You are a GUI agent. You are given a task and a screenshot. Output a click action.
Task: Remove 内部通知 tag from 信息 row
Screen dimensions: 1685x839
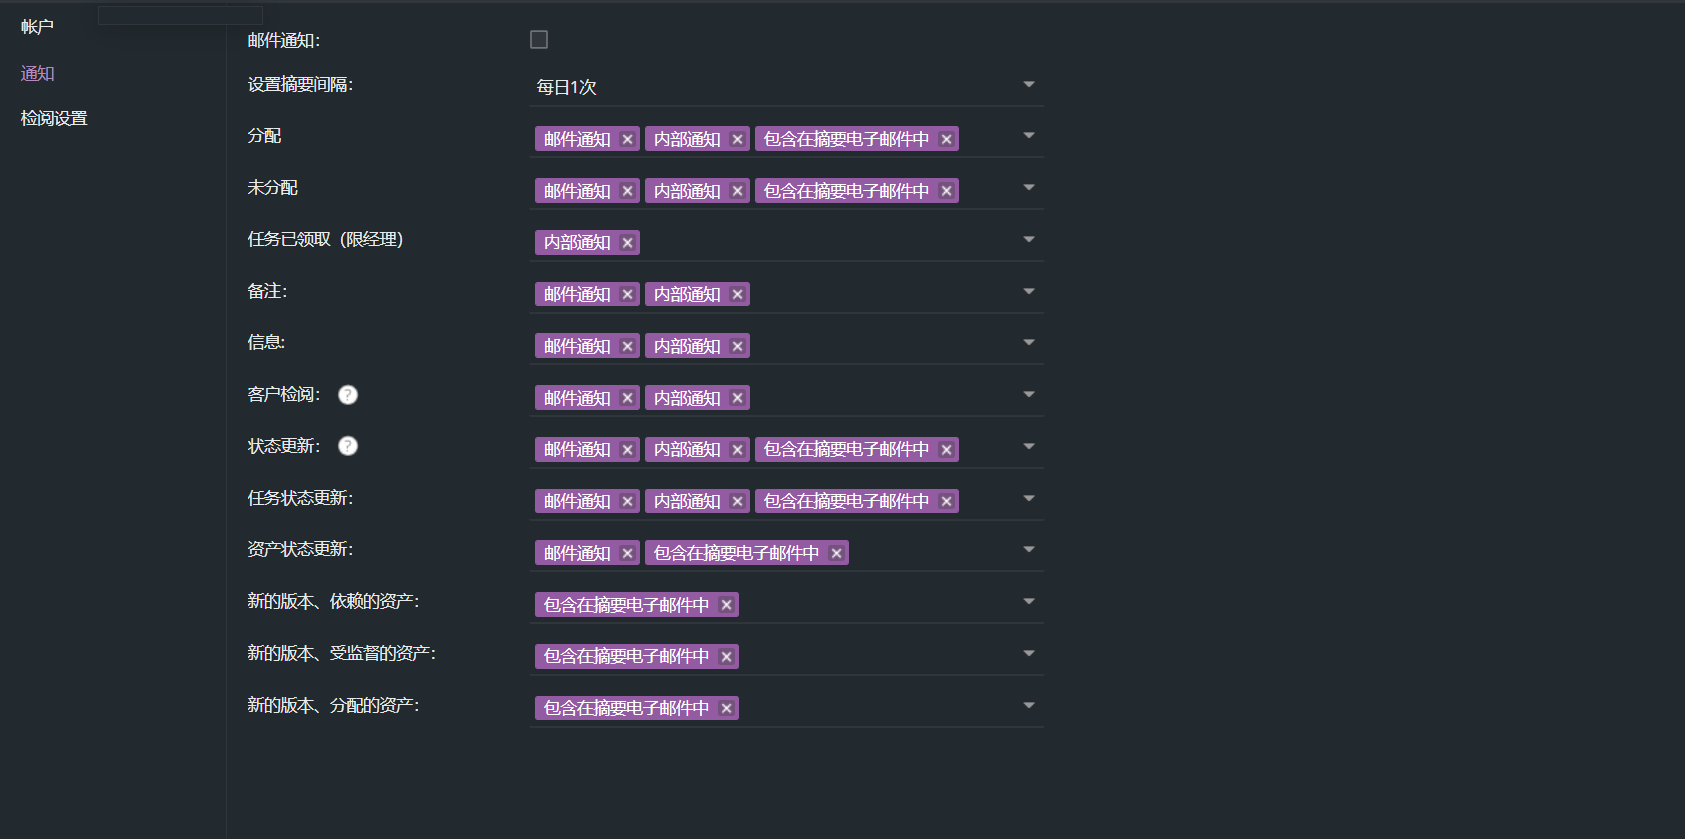coord(737,346)
